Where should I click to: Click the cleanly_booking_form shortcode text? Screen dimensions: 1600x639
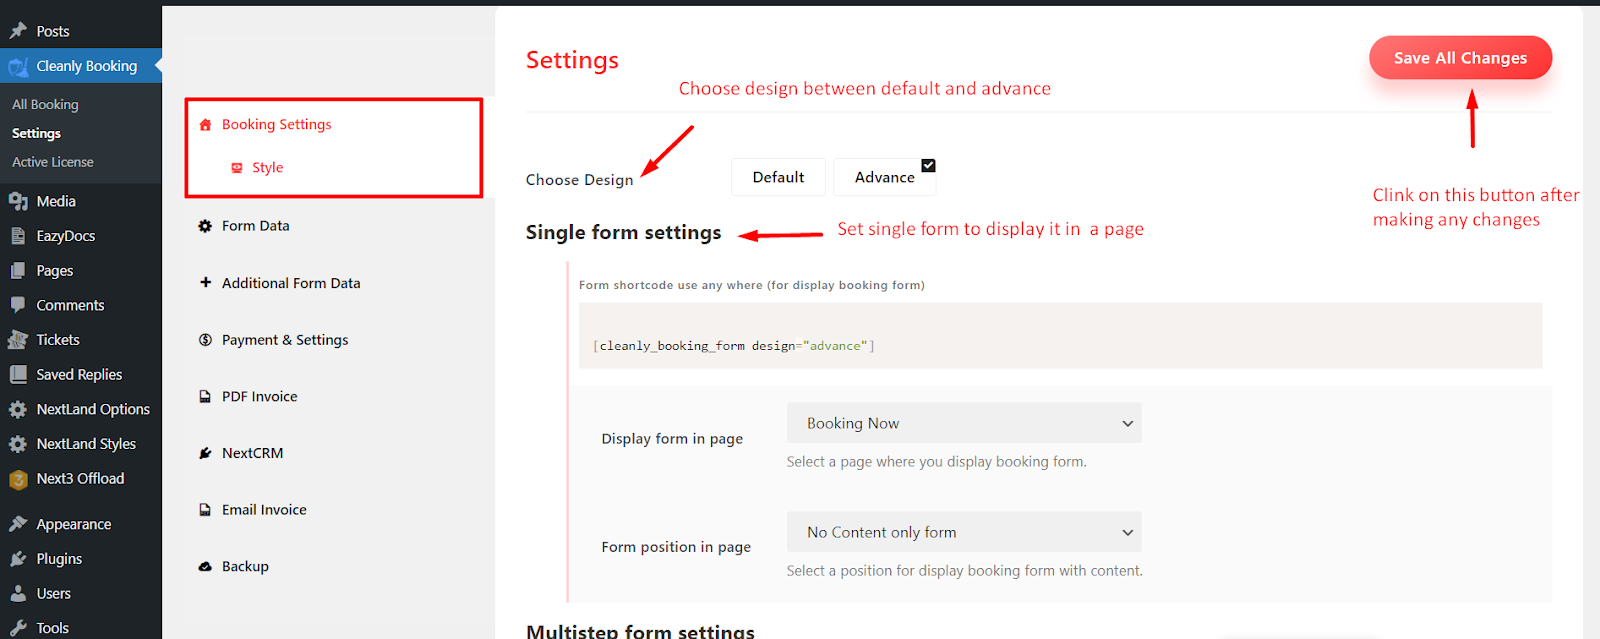pyautogui.click(x=734, y=346)
